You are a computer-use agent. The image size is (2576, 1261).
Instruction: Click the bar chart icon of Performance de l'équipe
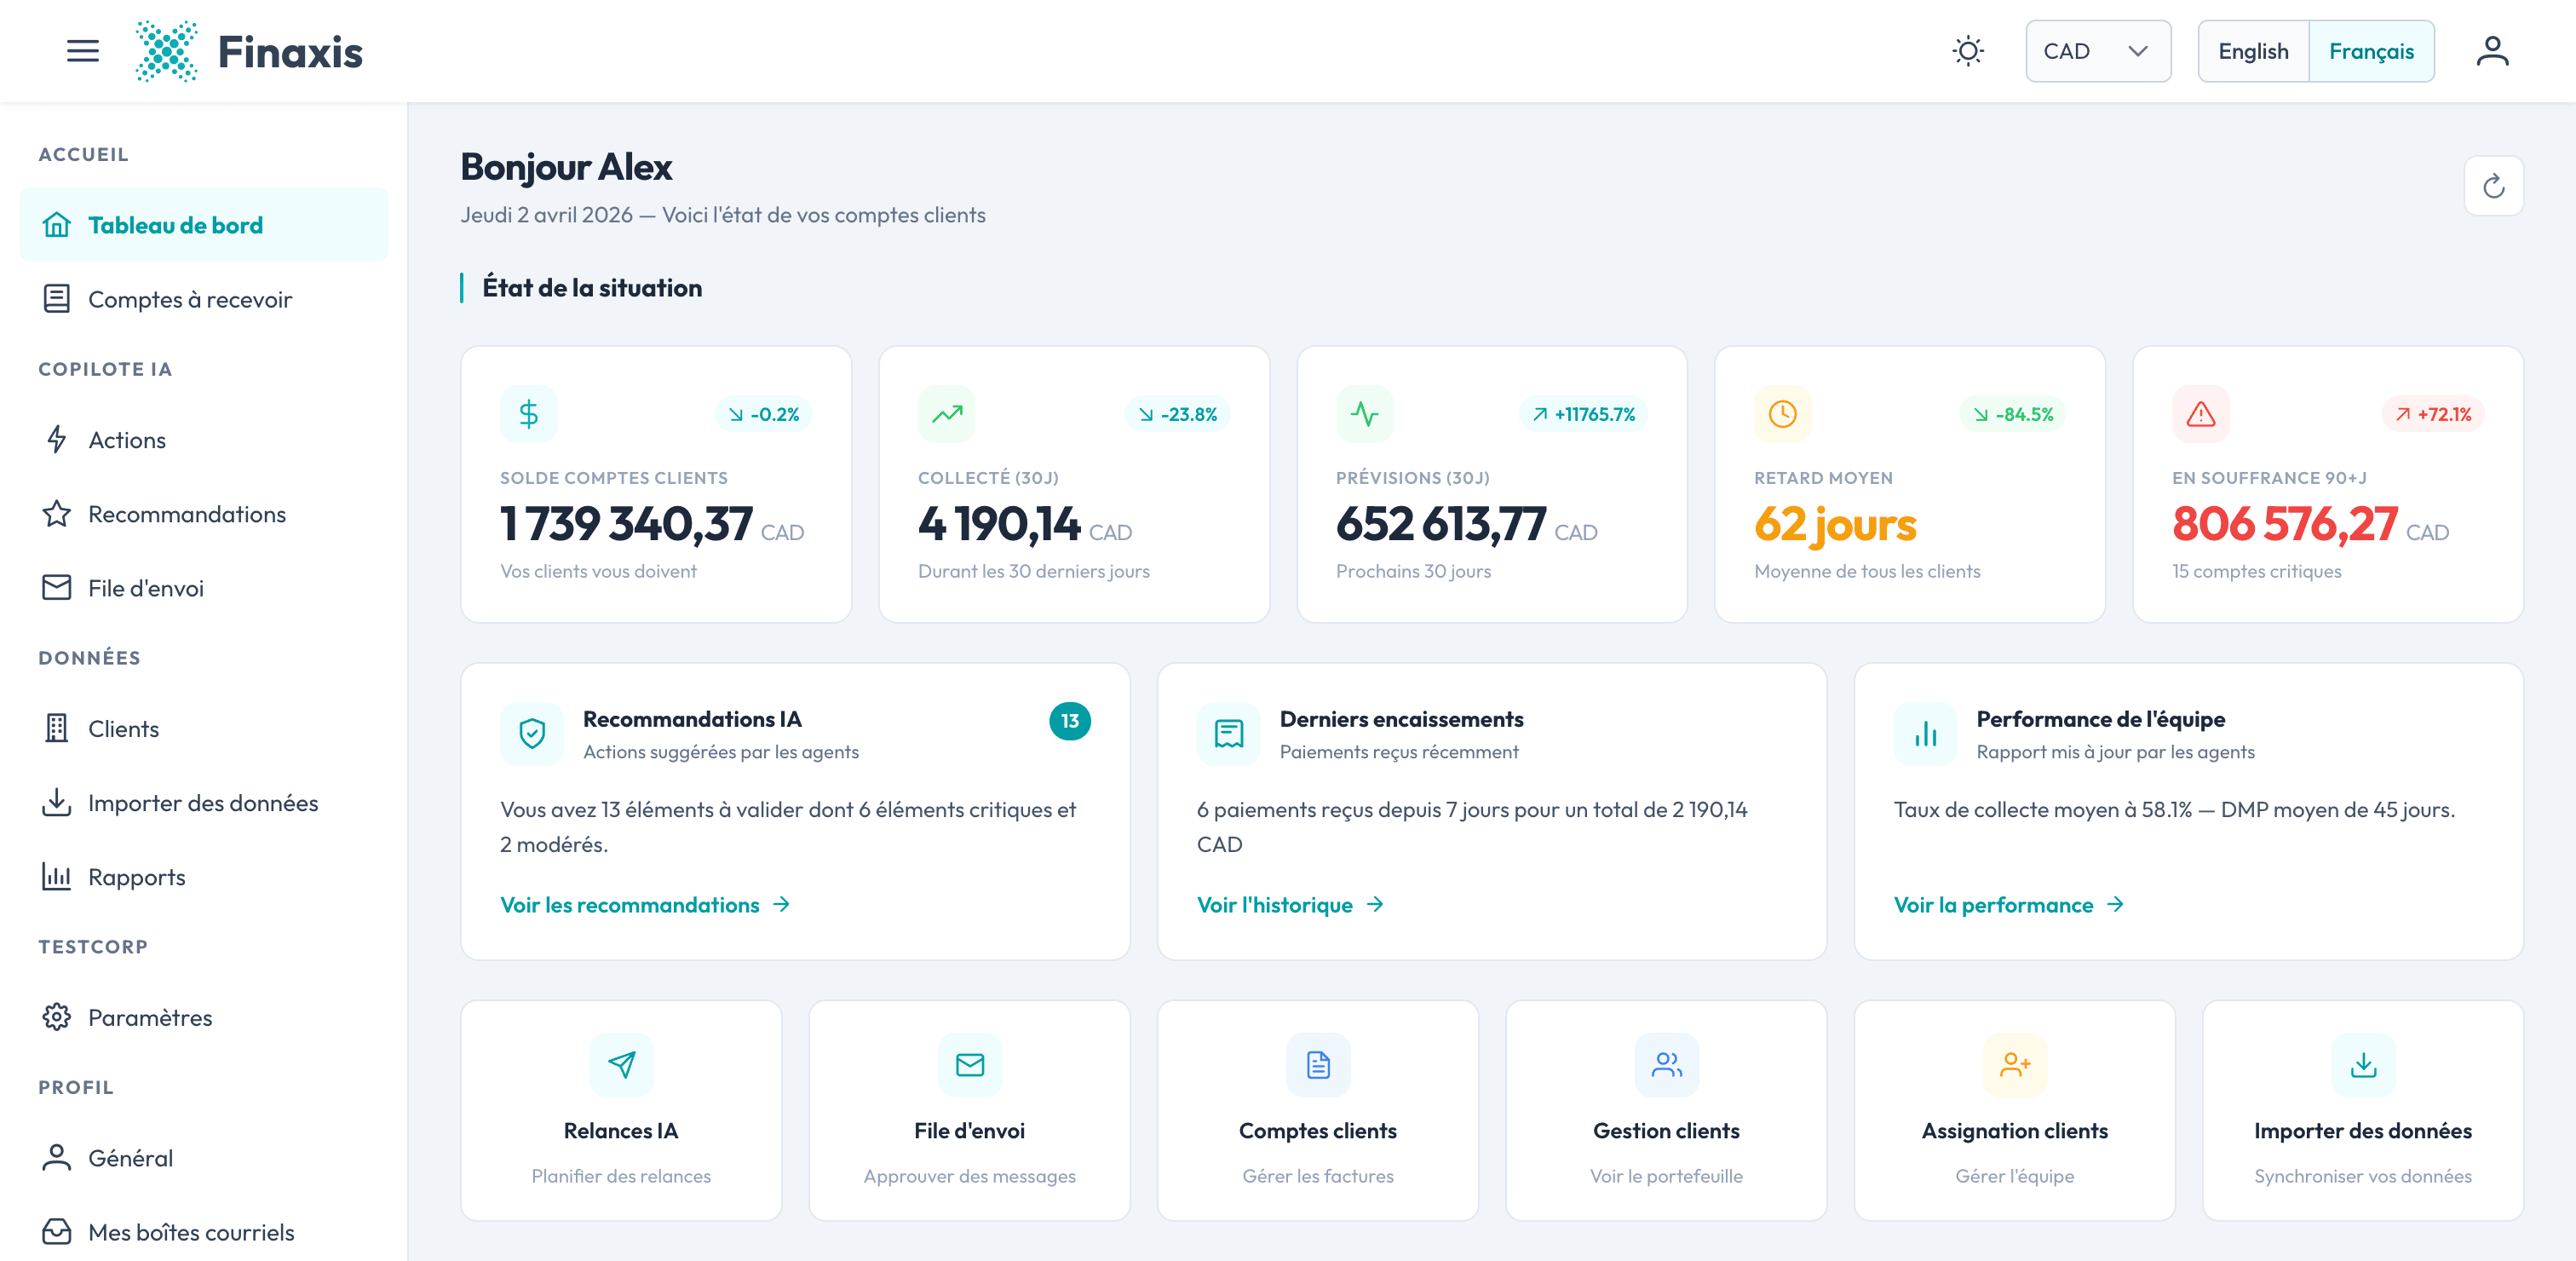(x=1925, y=734)
